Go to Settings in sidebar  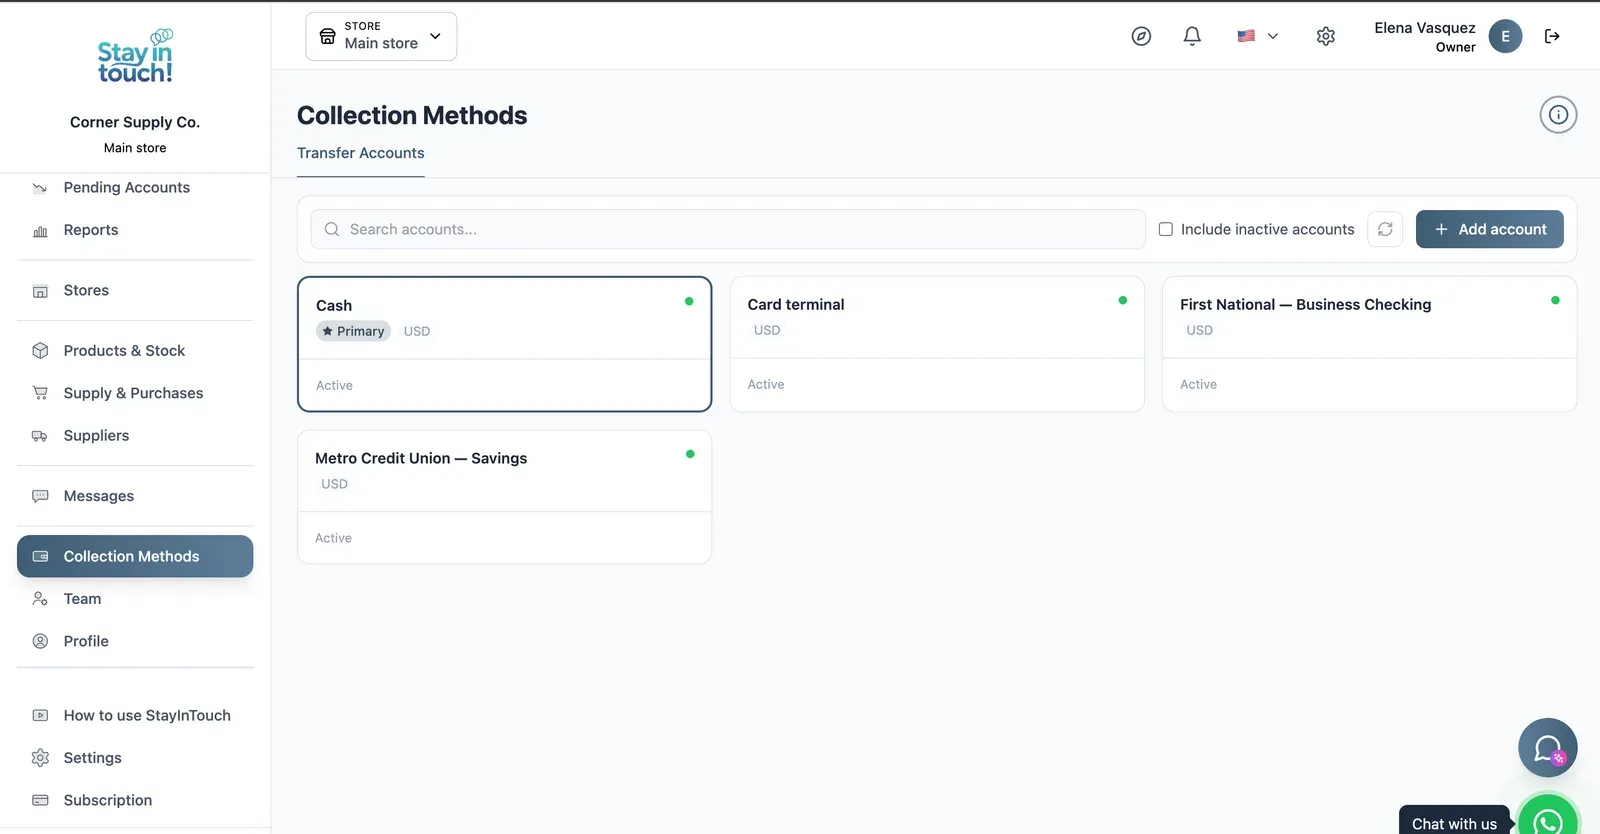135,758
